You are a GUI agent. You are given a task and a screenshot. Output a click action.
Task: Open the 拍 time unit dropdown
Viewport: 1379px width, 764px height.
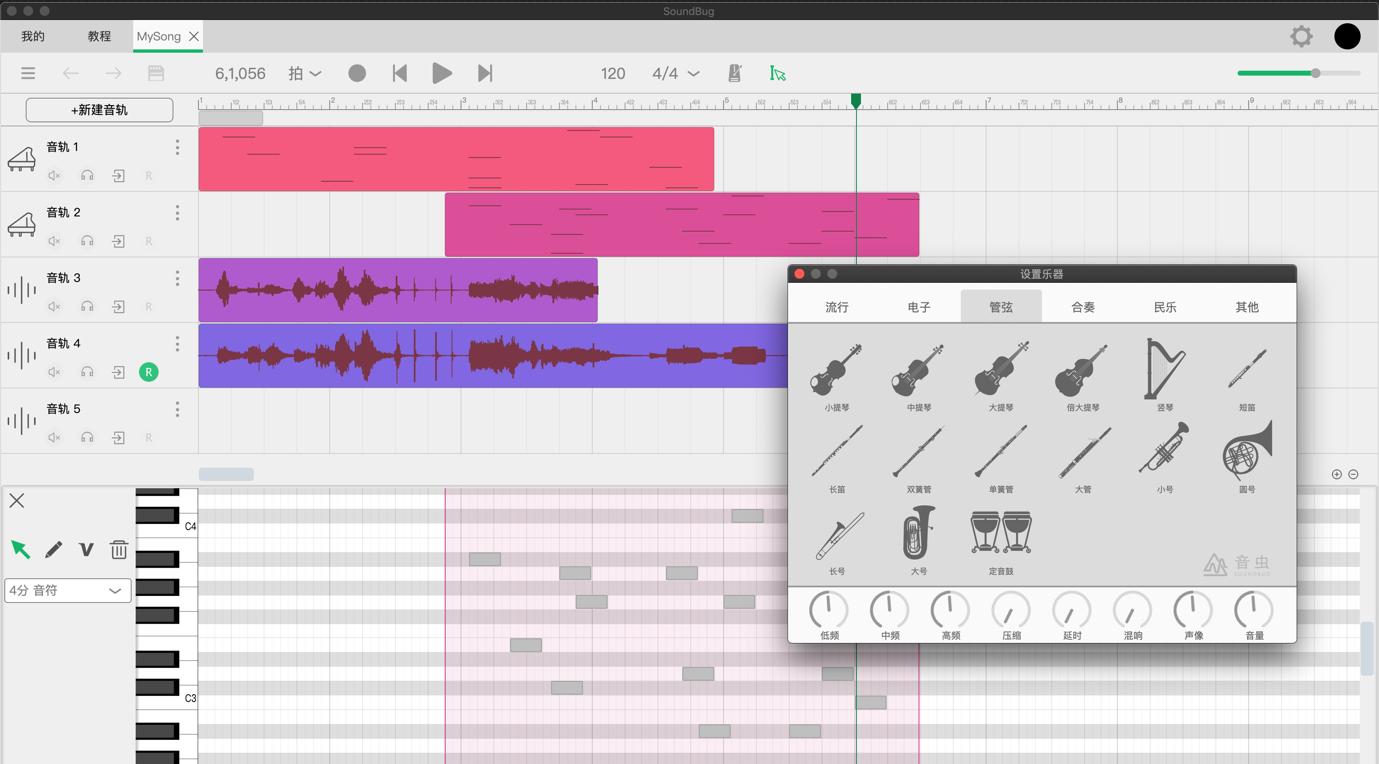305,73
